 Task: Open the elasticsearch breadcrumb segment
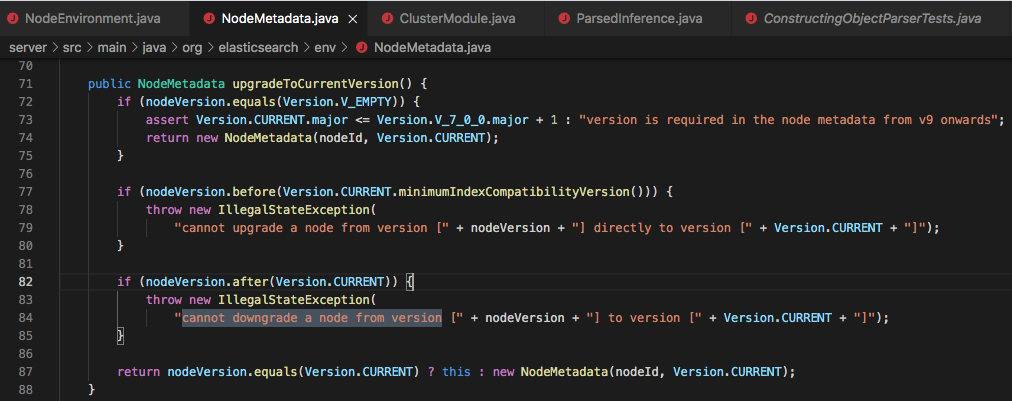coord(260,48)
